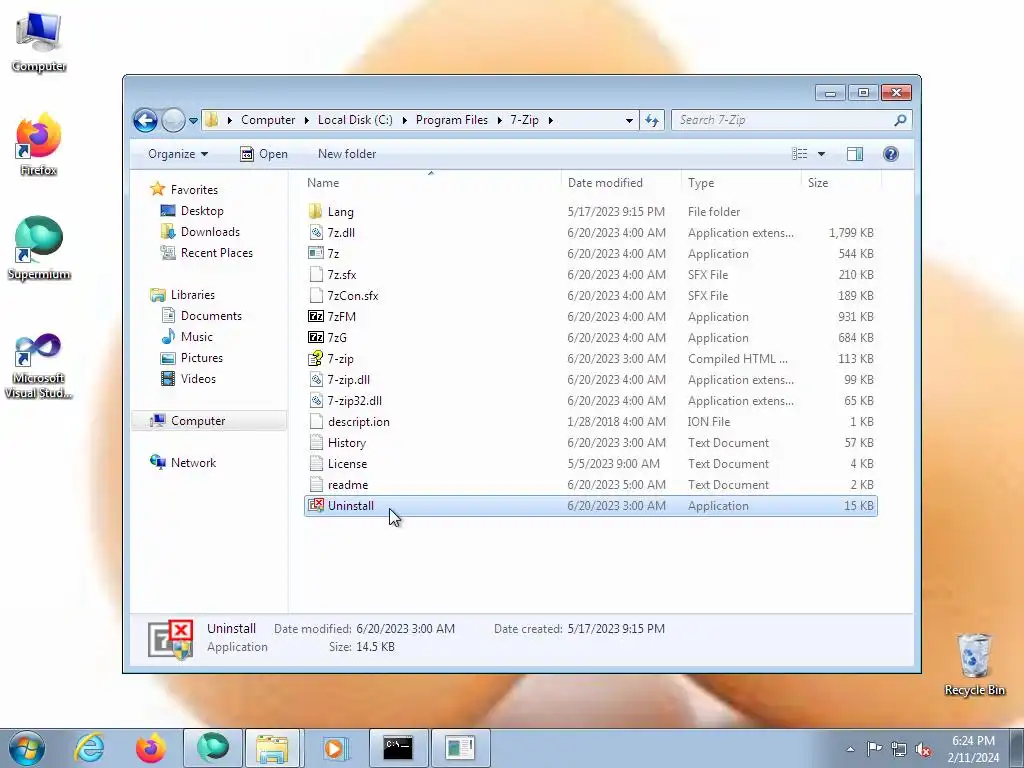Open the Recycle Bin

coord(974,664)
